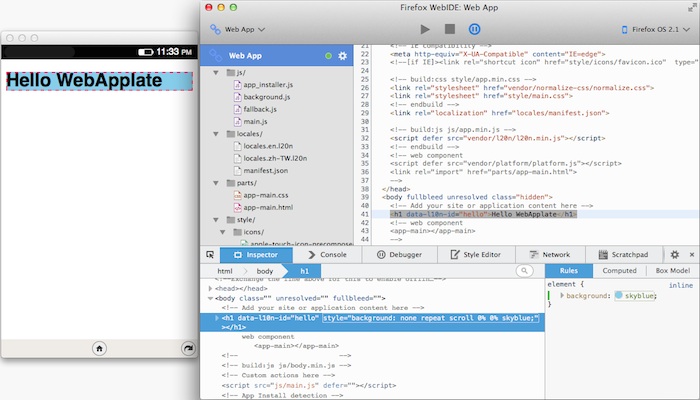Open project settings gear beside Web App
This screenshot has width=700, height=400.
343,57
